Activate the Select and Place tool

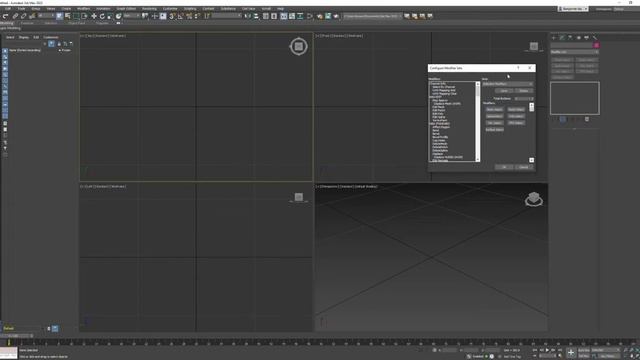coord(118,16)
